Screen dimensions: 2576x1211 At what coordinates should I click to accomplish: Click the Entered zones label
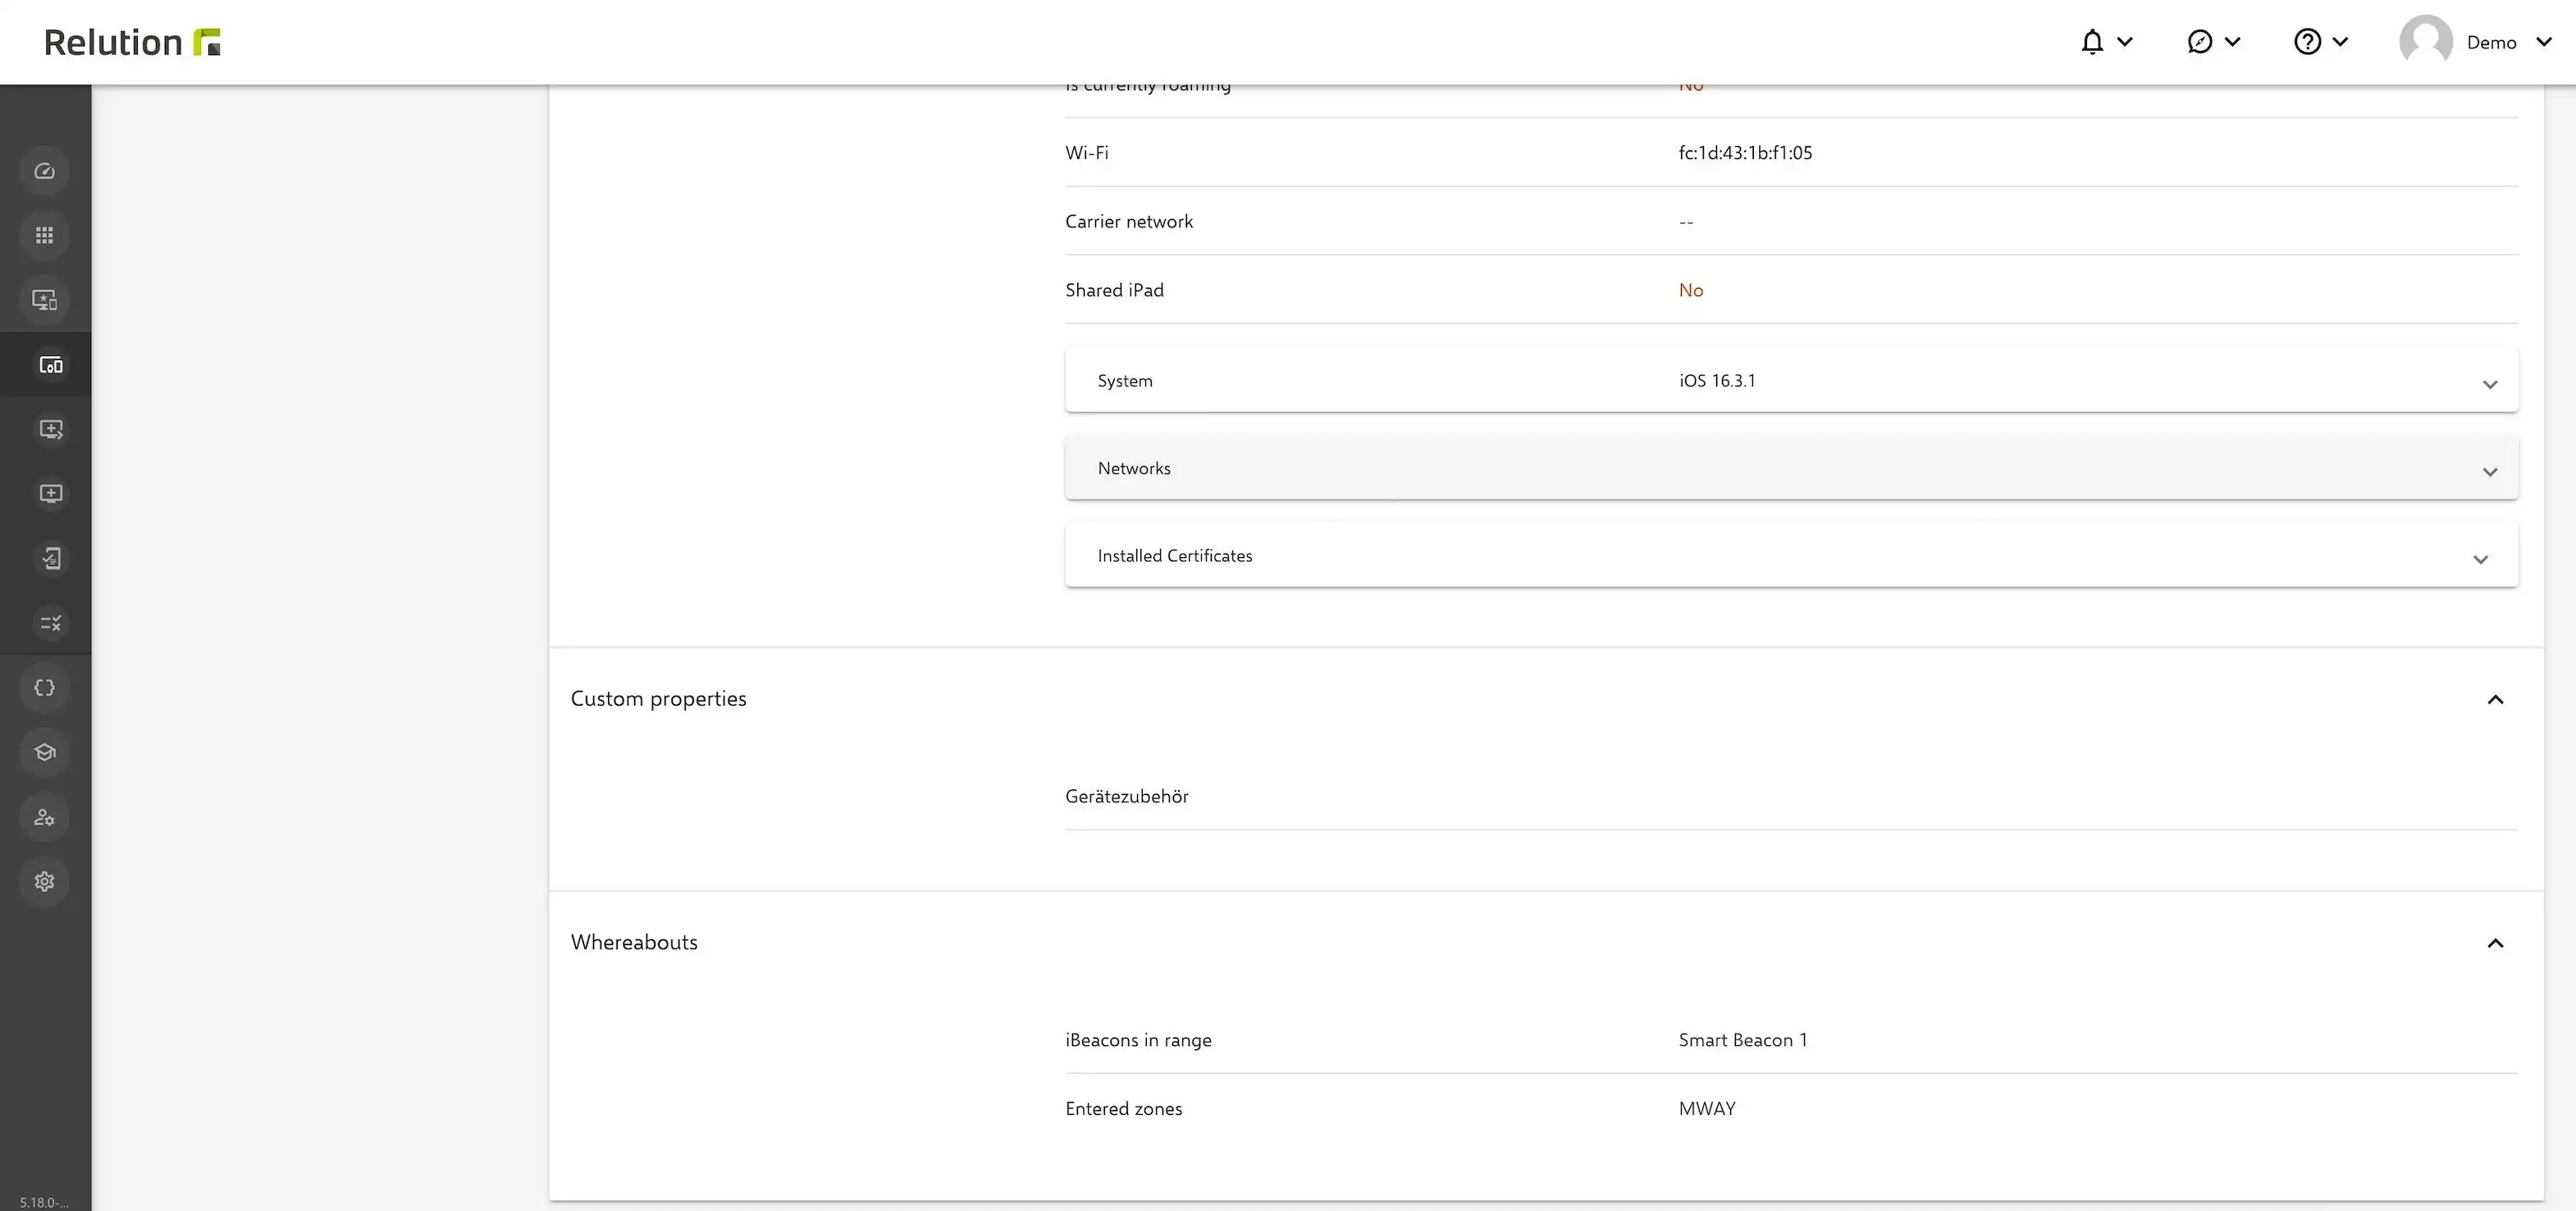[x=1123, y=1109]
